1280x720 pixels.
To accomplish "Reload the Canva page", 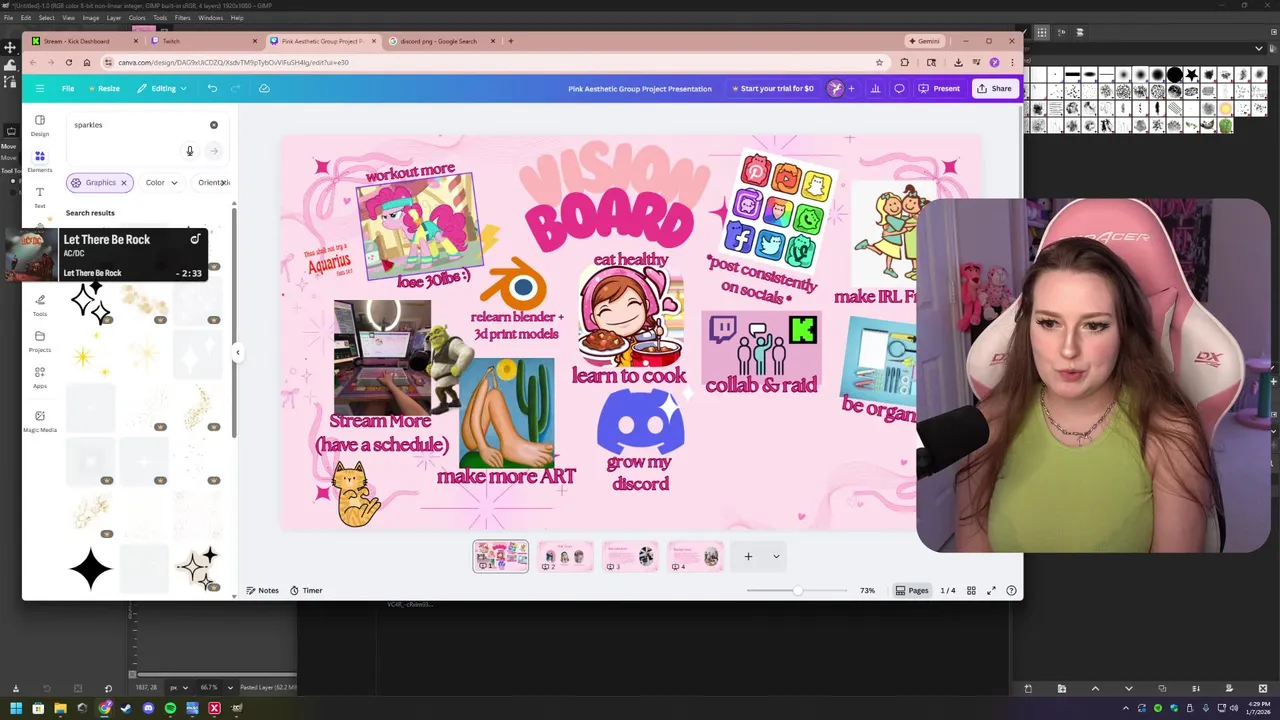I will (x=69, y=62).
